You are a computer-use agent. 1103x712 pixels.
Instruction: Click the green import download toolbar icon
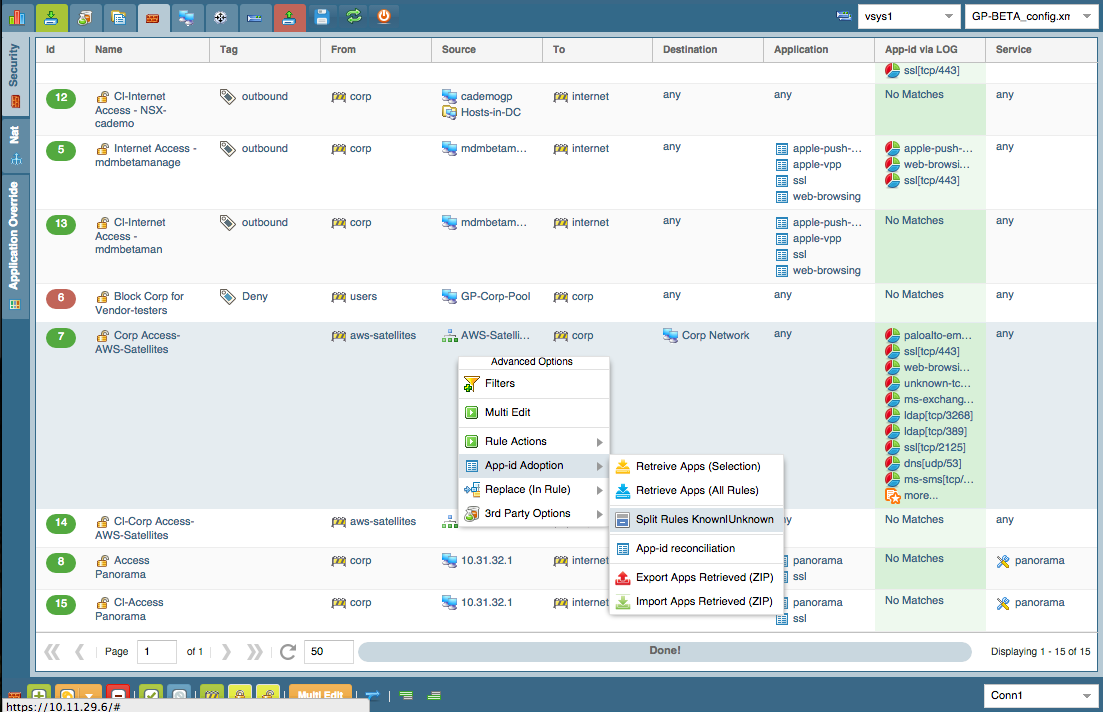51,17
